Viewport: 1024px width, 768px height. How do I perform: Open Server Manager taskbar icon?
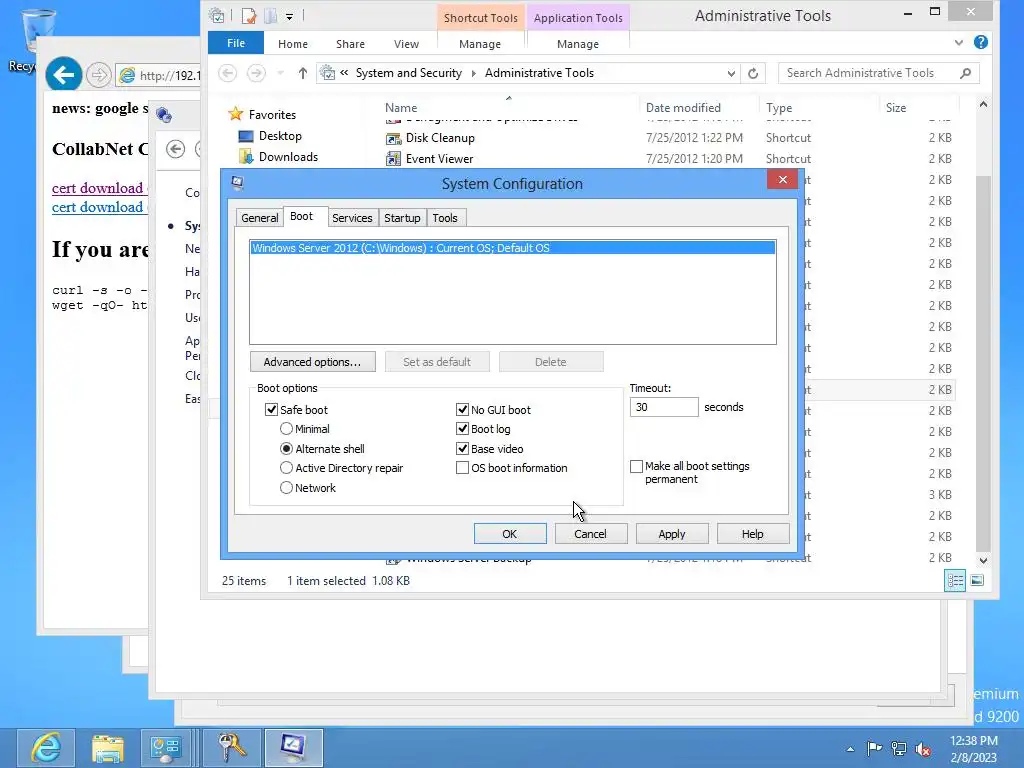click(x=165, y=748)
